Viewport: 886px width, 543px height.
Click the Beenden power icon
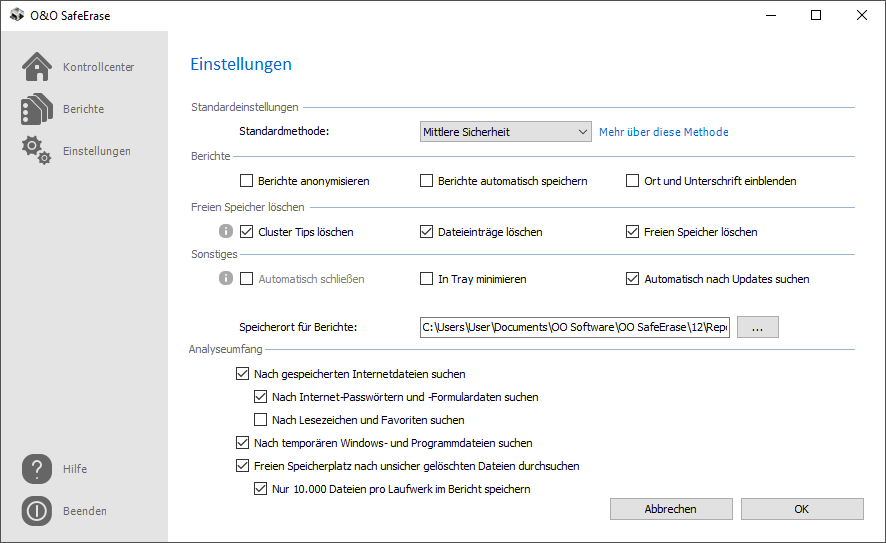coord(37,511)
